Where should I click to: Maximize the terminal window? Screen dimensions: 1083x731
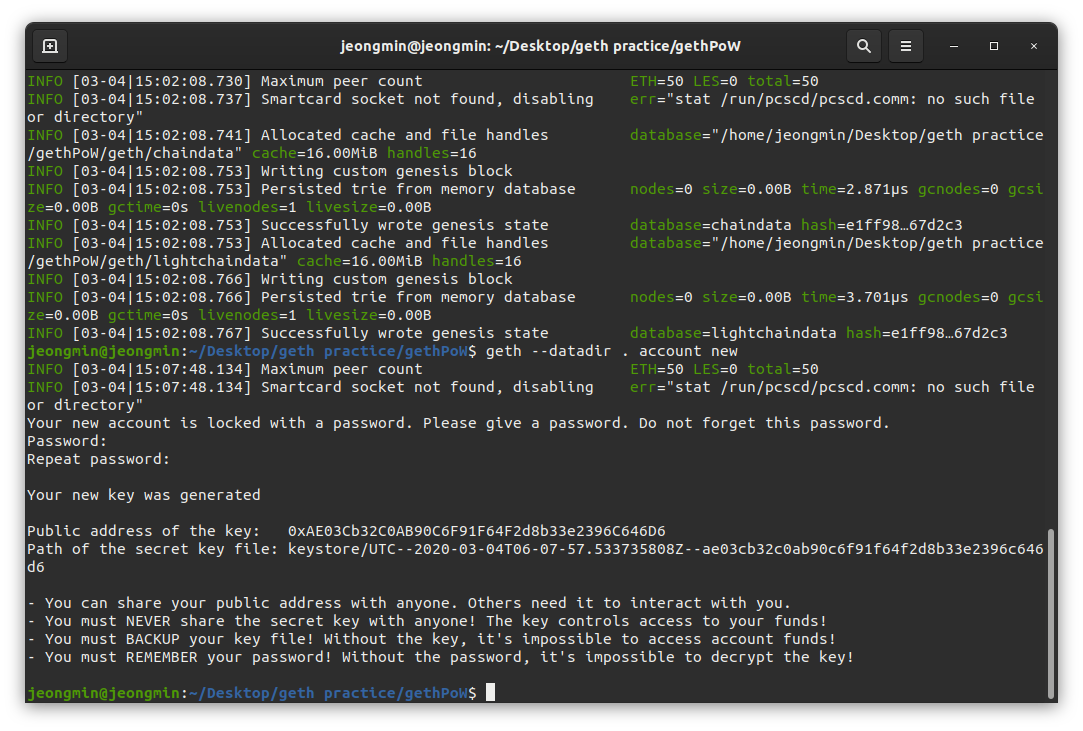[x=994, y=46]
